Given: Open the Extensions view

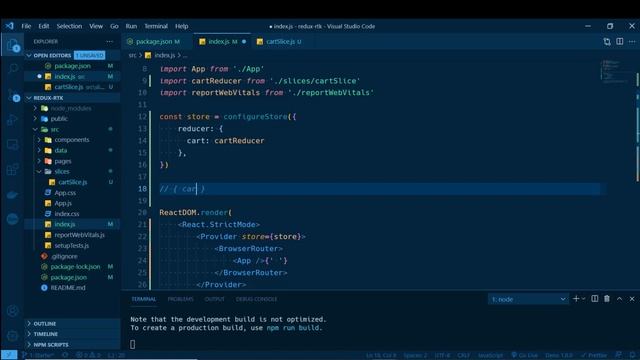Looking at the screenshot, I should (x=12, y=169).
